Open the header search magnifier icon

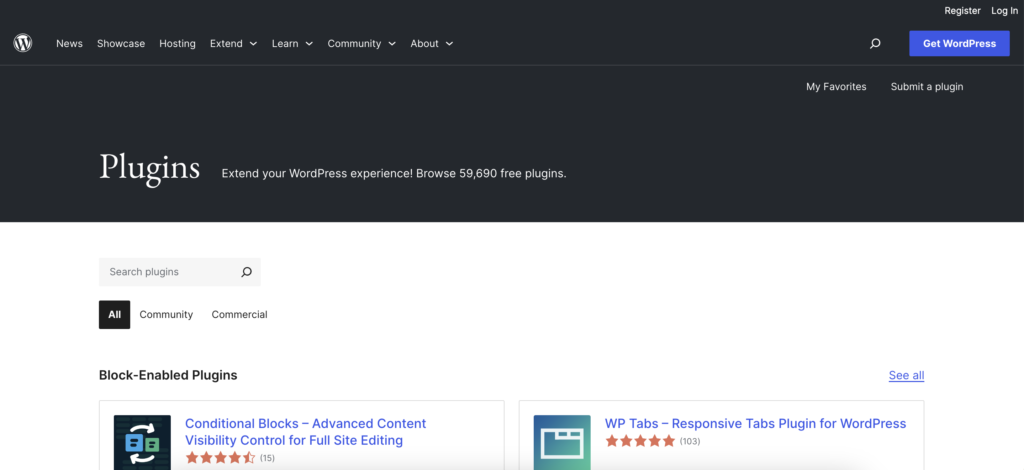[x=875, y=44]
